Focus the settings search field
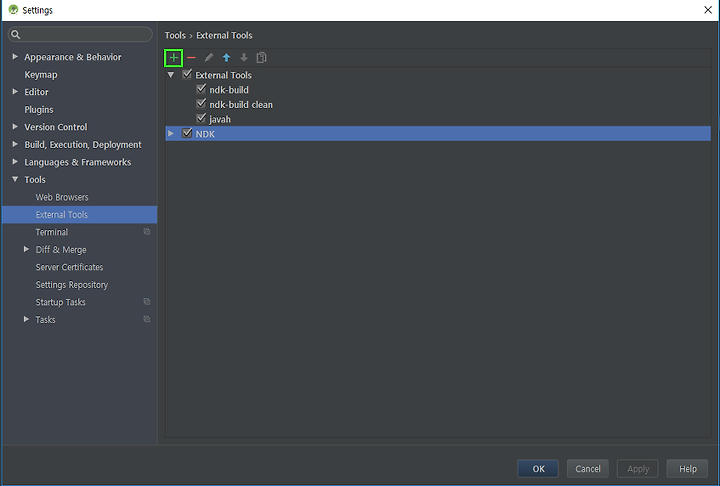The image size is (720, 486). [x=80, y=34]
